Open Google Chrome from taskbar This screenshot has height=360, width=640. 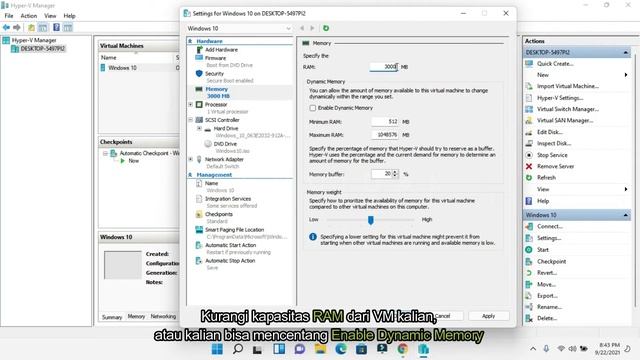tap(402, 349)
